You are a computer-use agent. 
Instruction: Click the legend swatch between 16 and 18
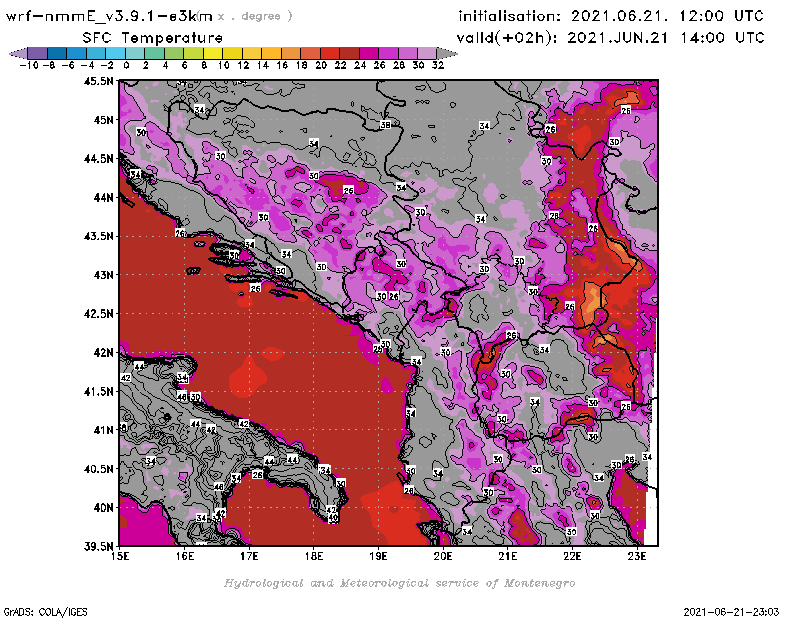(x=291, y=53)
